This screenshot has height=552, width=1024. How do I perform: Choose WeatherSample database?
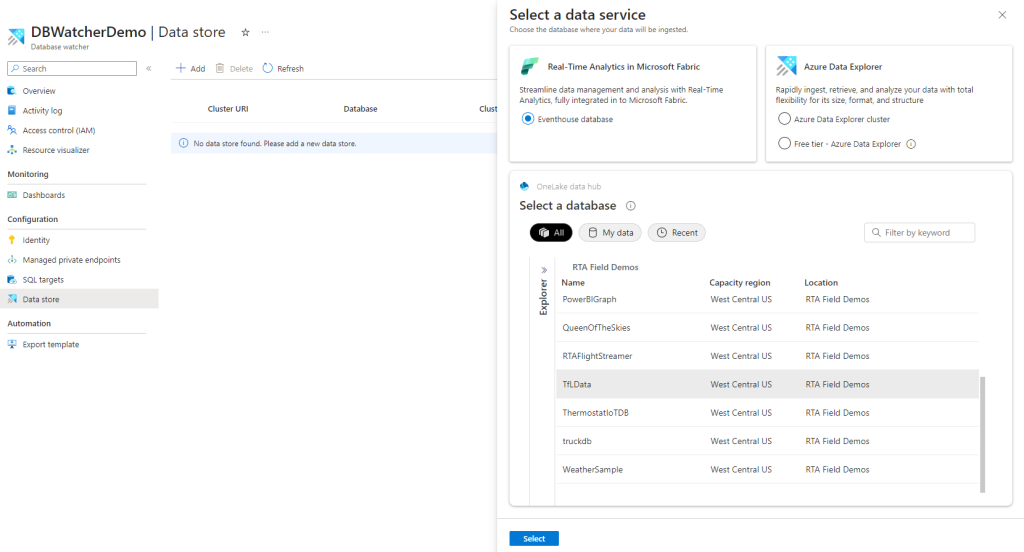click(767, 470)
